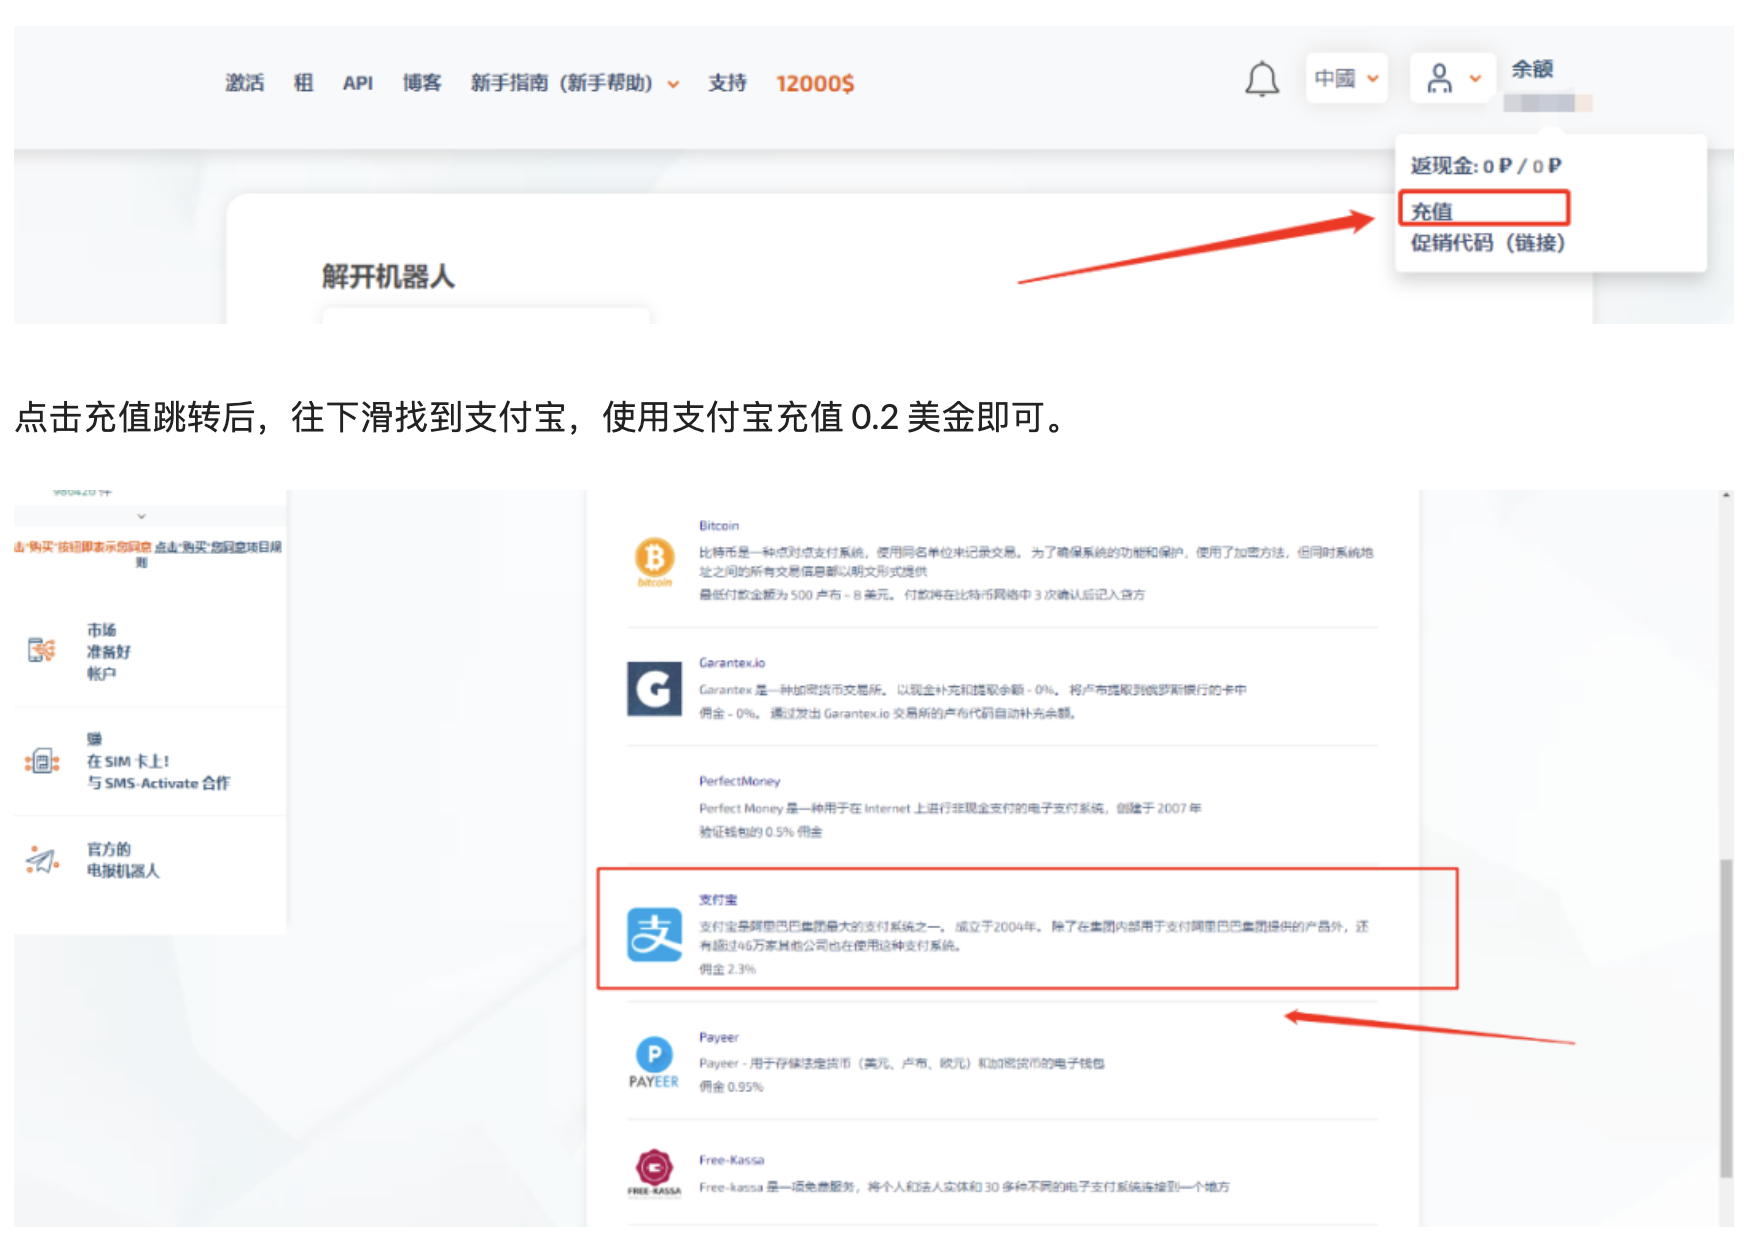Click the page vertical scrollbar thumb
The image size is (1756, 1256).
click(x=1727, y=1017)
